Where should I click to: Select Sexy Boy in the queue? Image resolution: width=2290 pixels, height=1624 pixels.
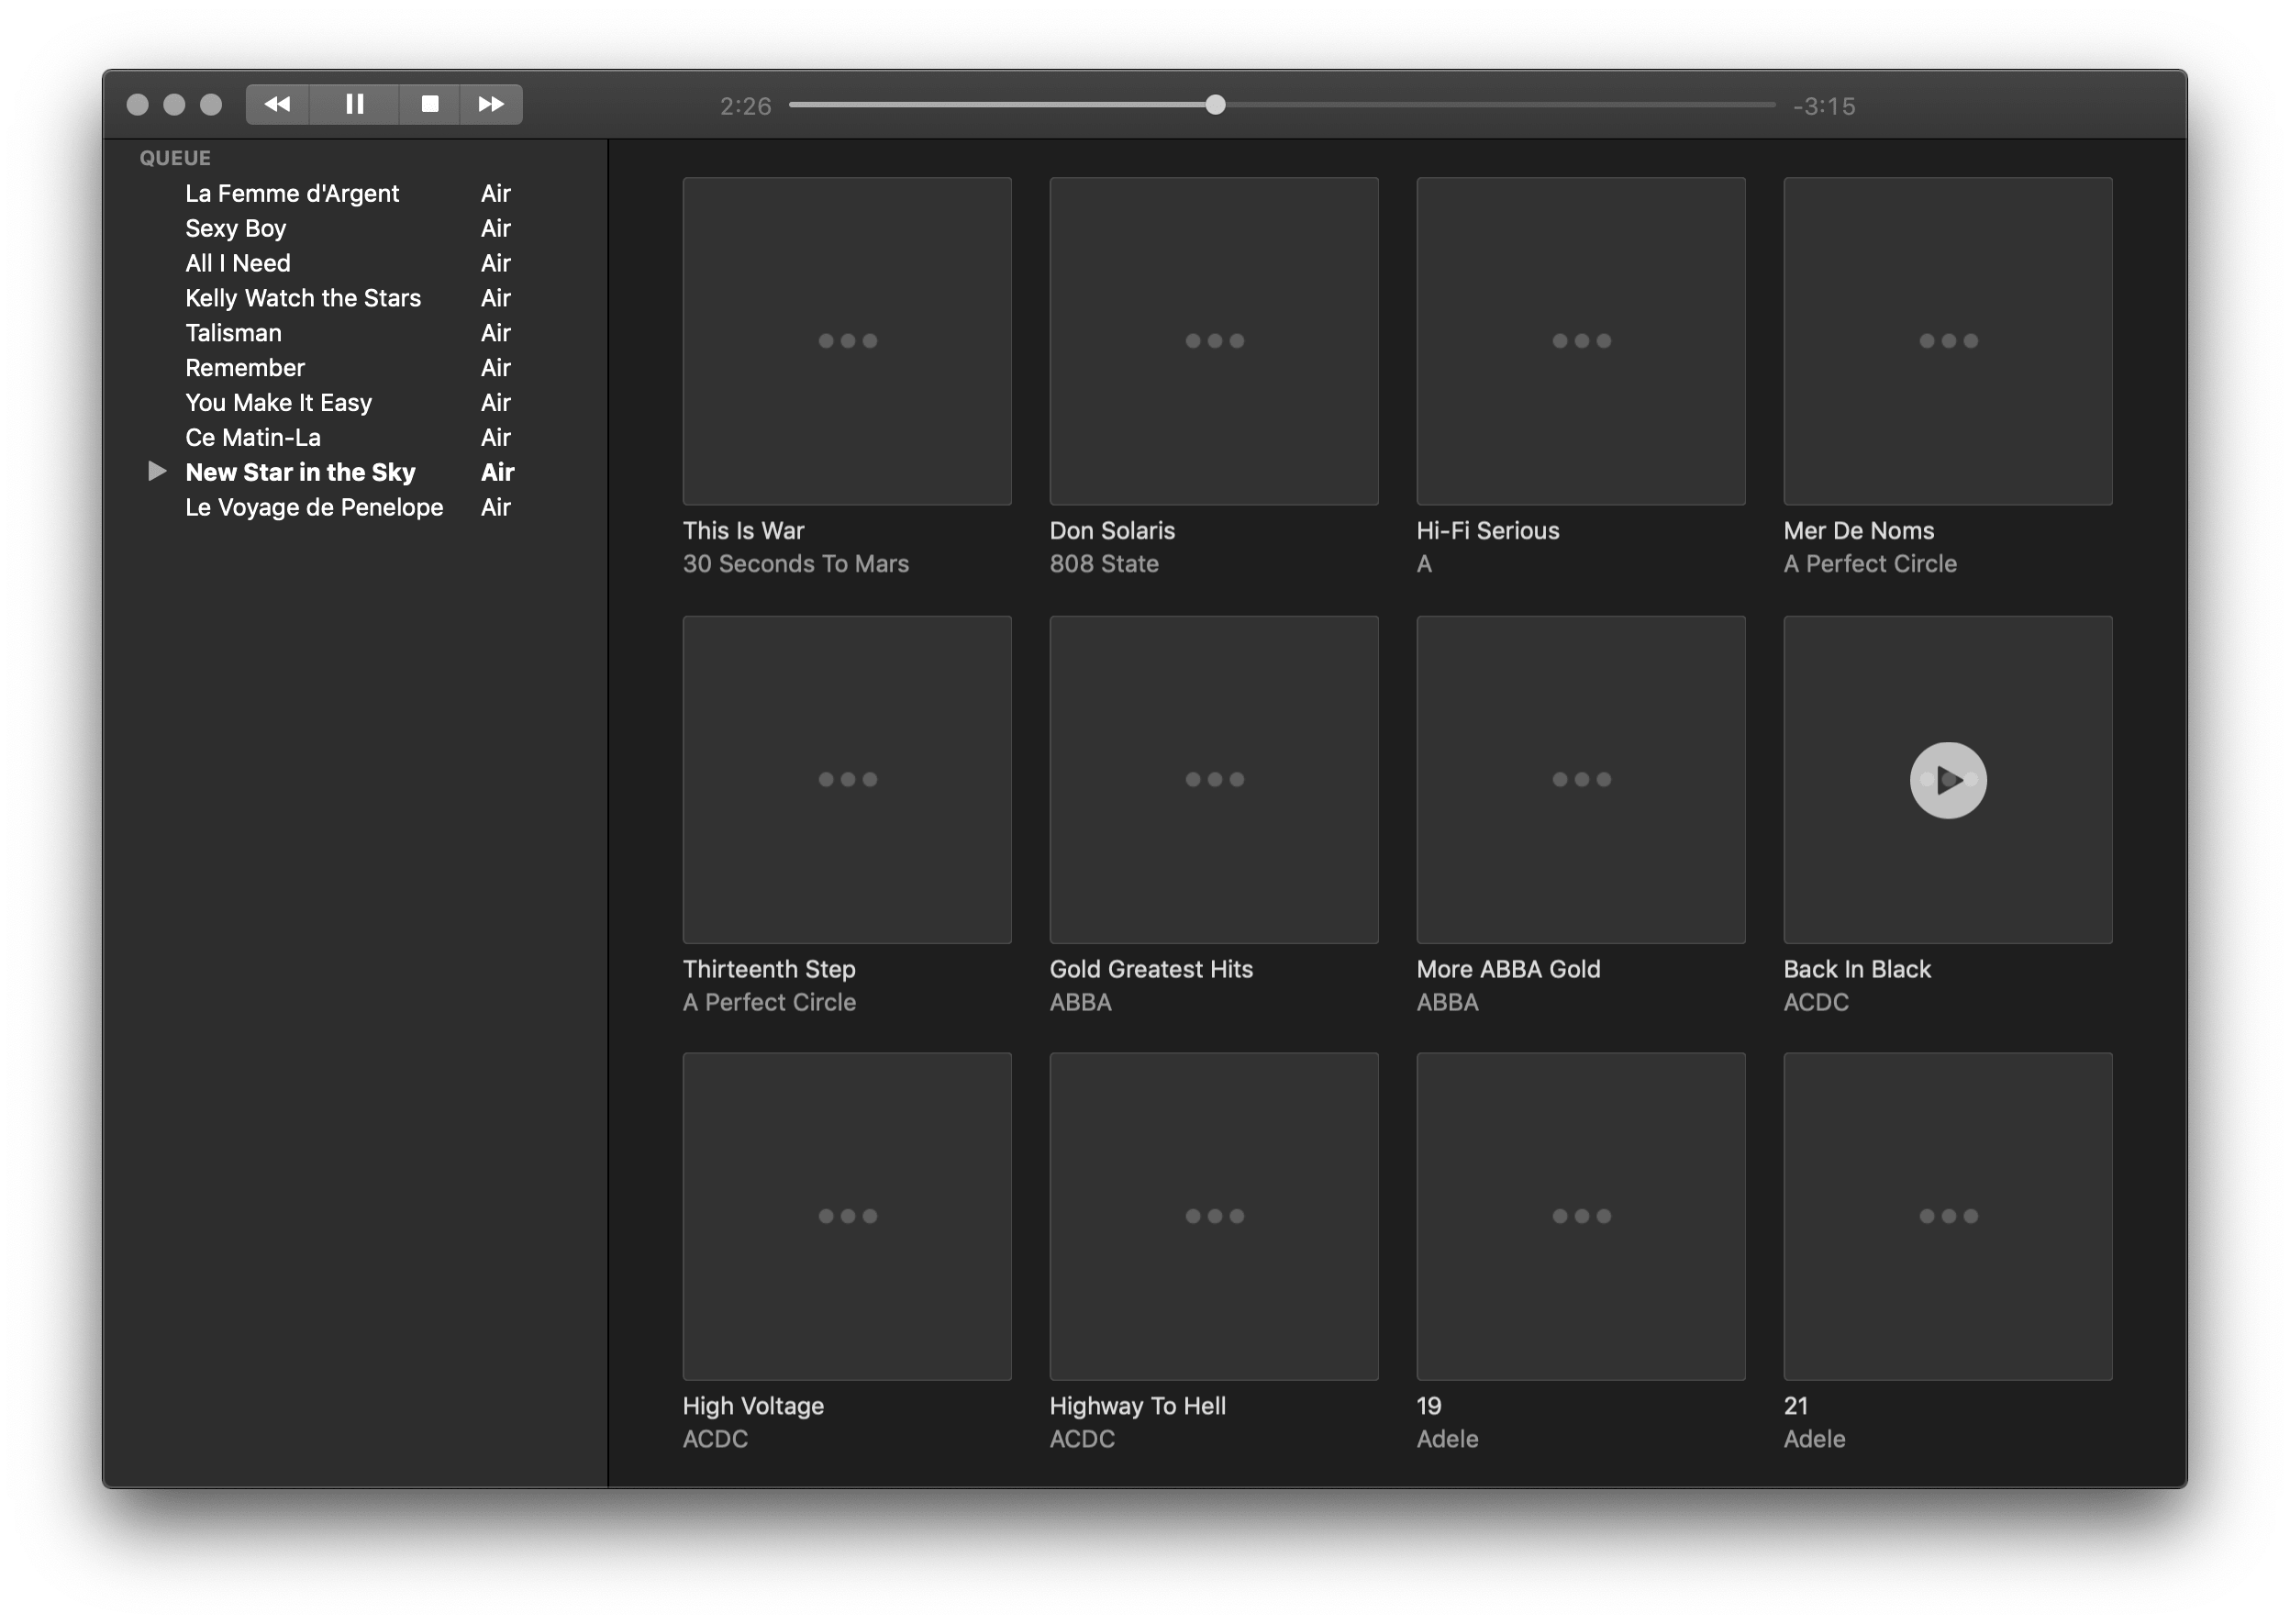click(x=237, y=228)
